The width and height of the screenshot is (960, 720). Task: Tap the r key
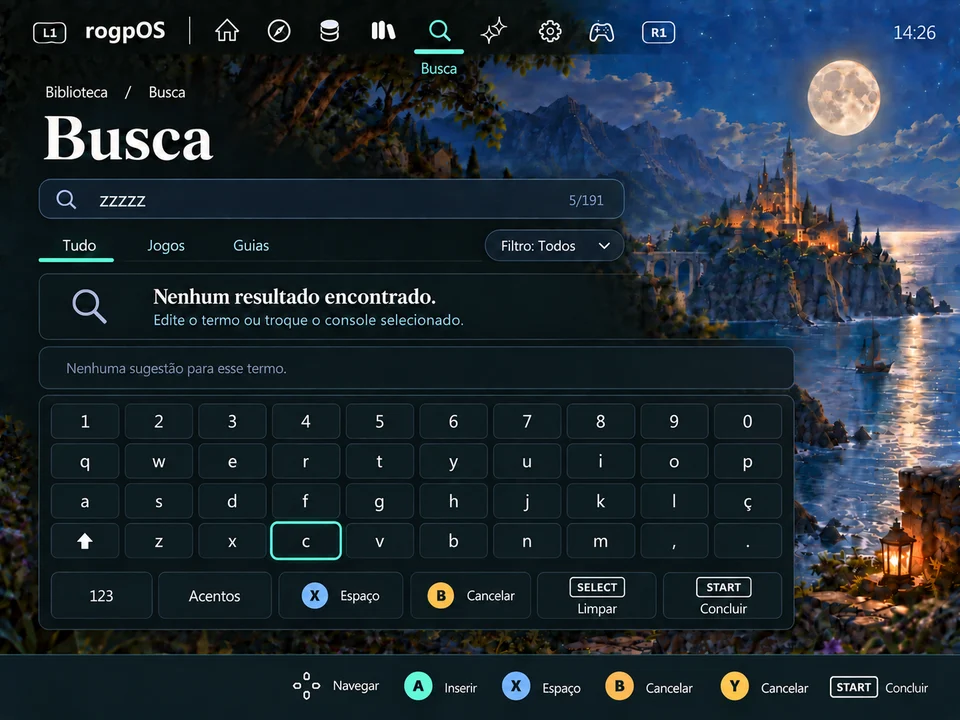306,461
